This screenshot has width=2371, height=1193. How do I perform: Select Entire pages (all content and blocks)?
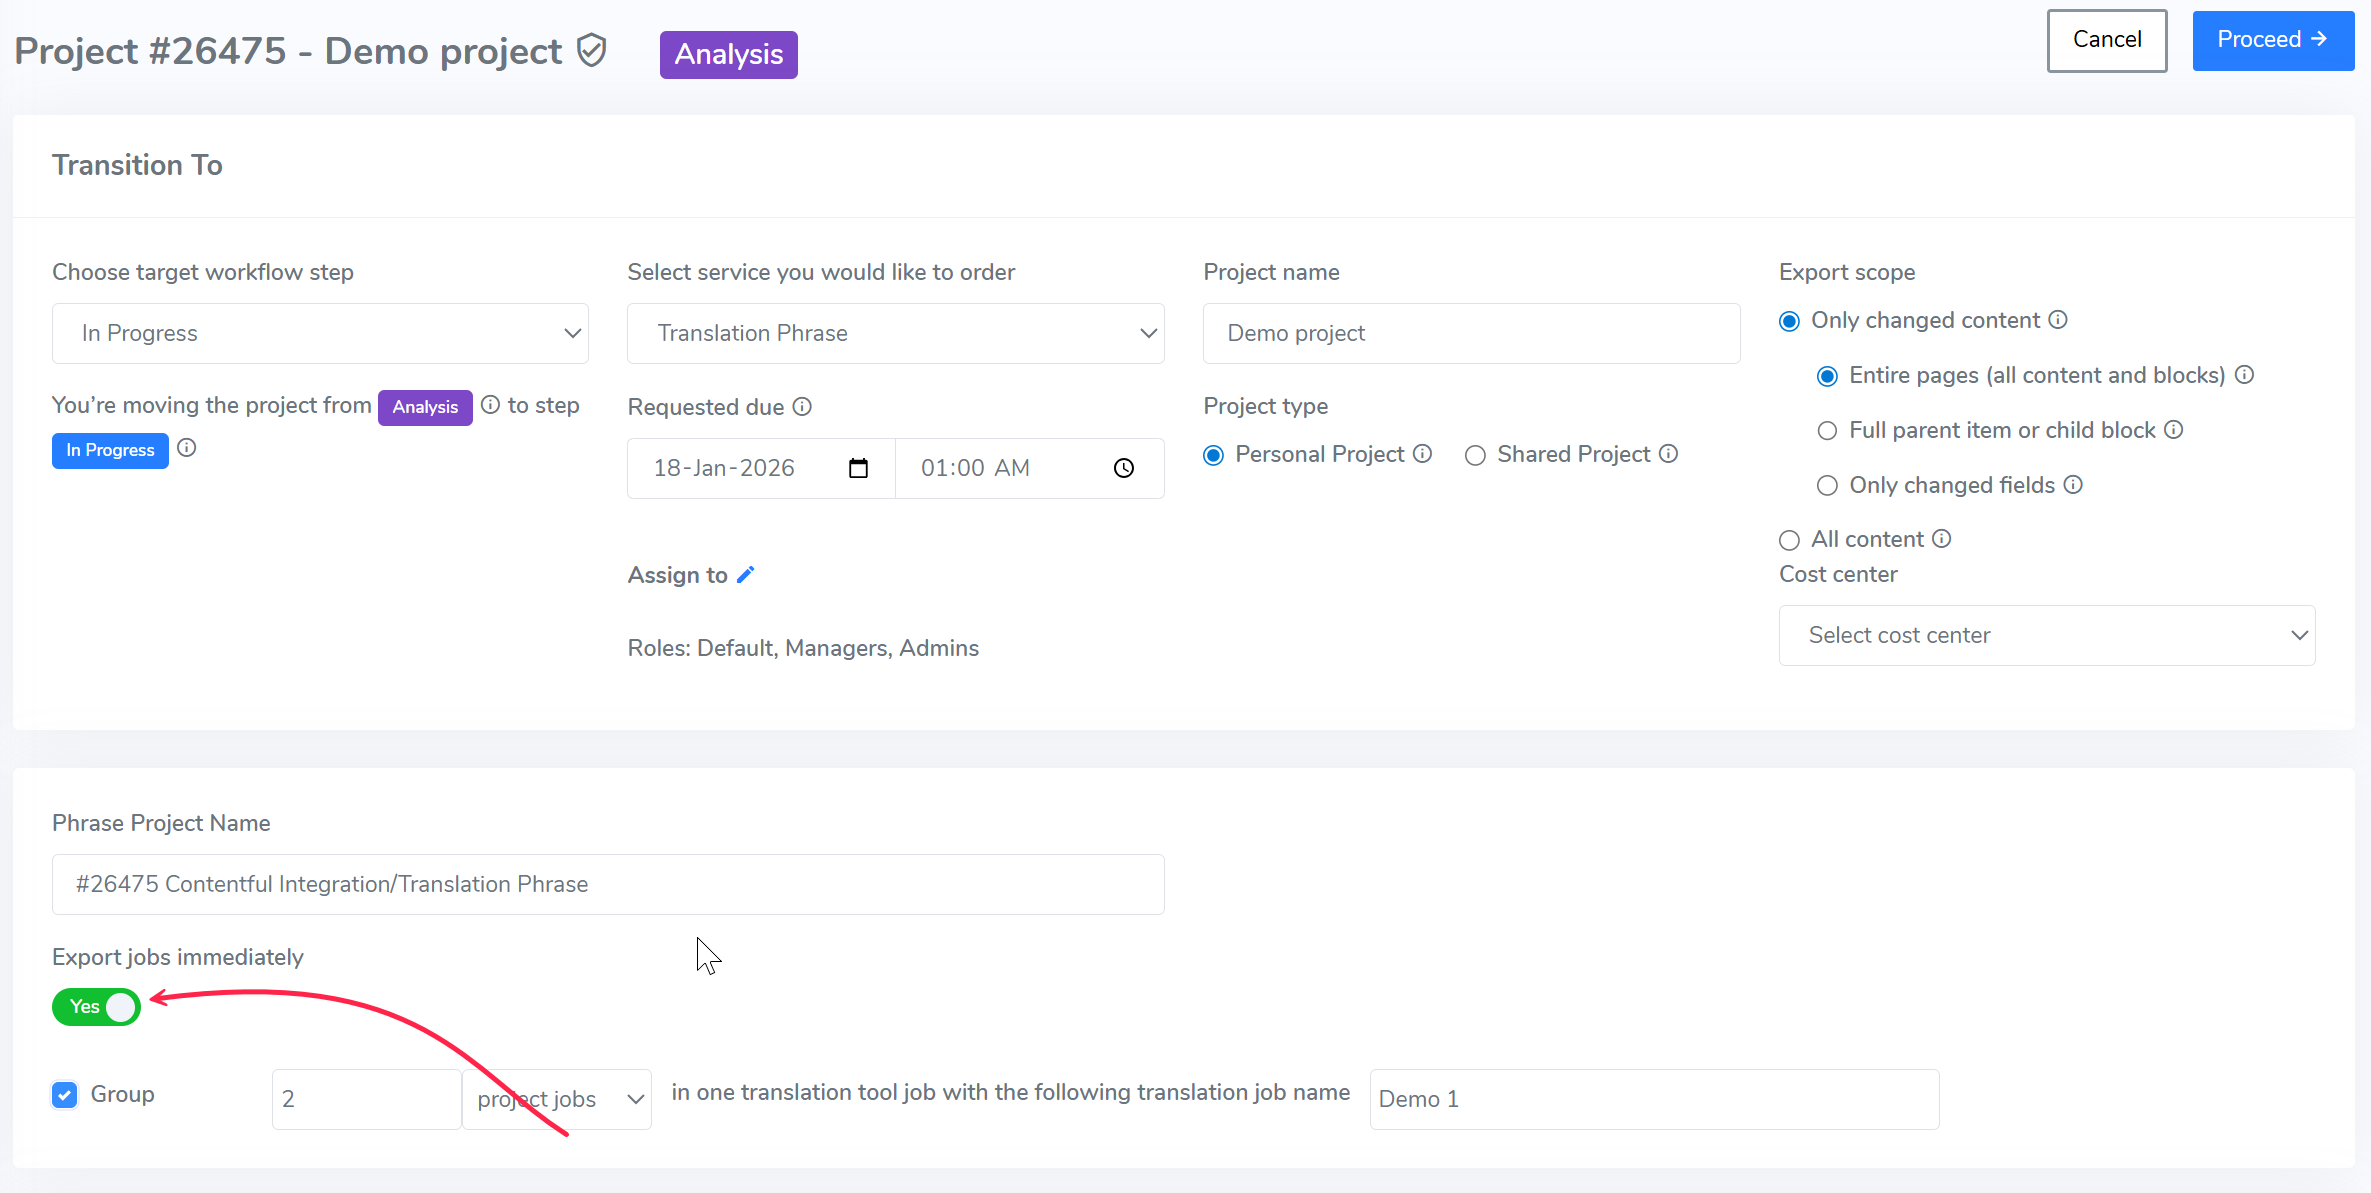[x=1827, y=376]
